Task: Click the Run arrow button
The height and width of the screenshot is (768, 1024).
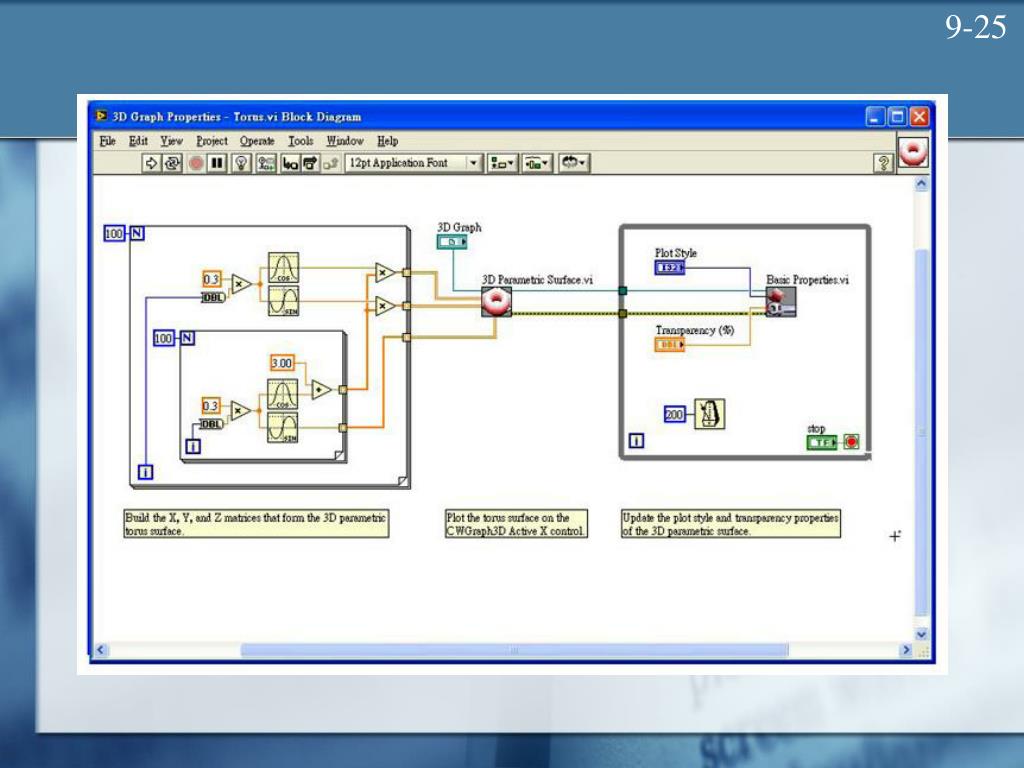Action: coord(152,163)
